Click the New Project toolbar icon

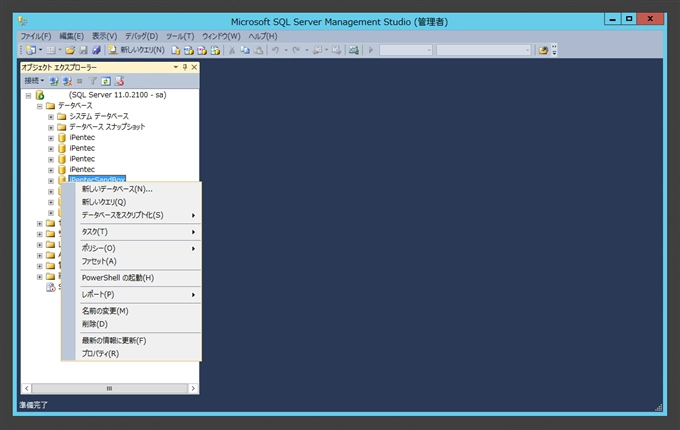coord(31,50)
